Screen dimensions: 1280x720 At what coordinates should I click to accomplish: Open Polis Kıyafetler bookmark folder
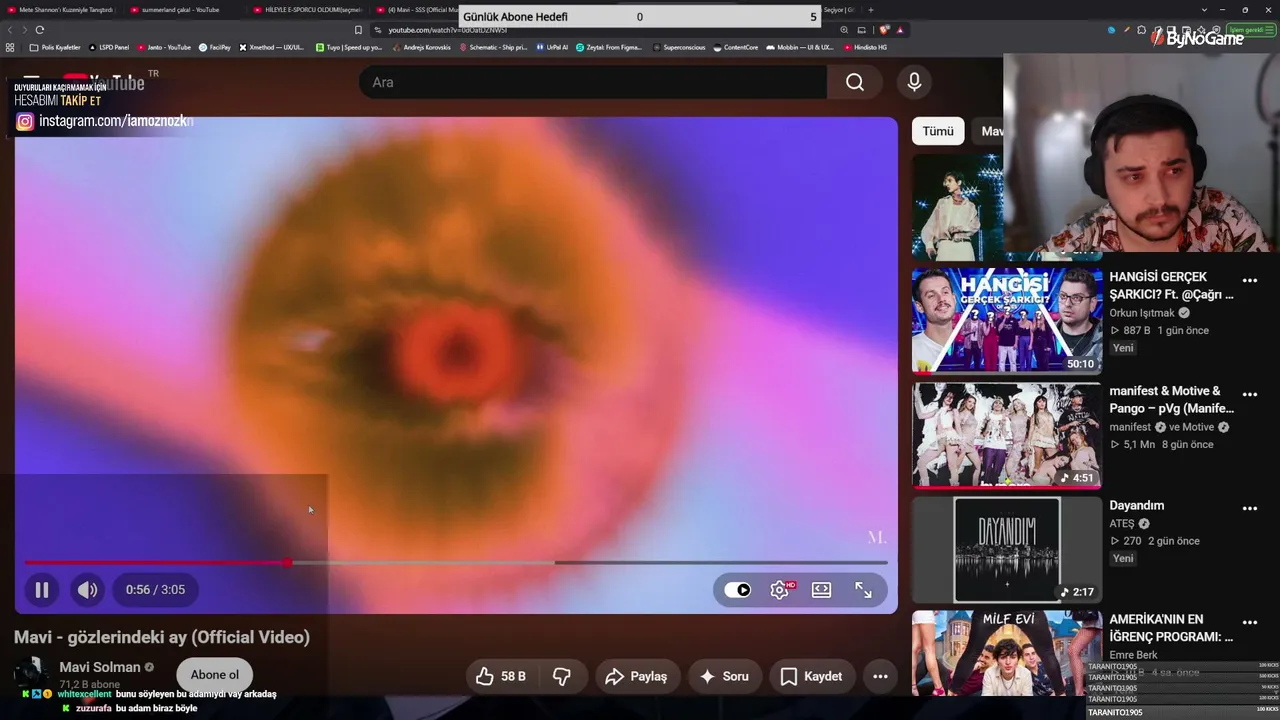55,47
